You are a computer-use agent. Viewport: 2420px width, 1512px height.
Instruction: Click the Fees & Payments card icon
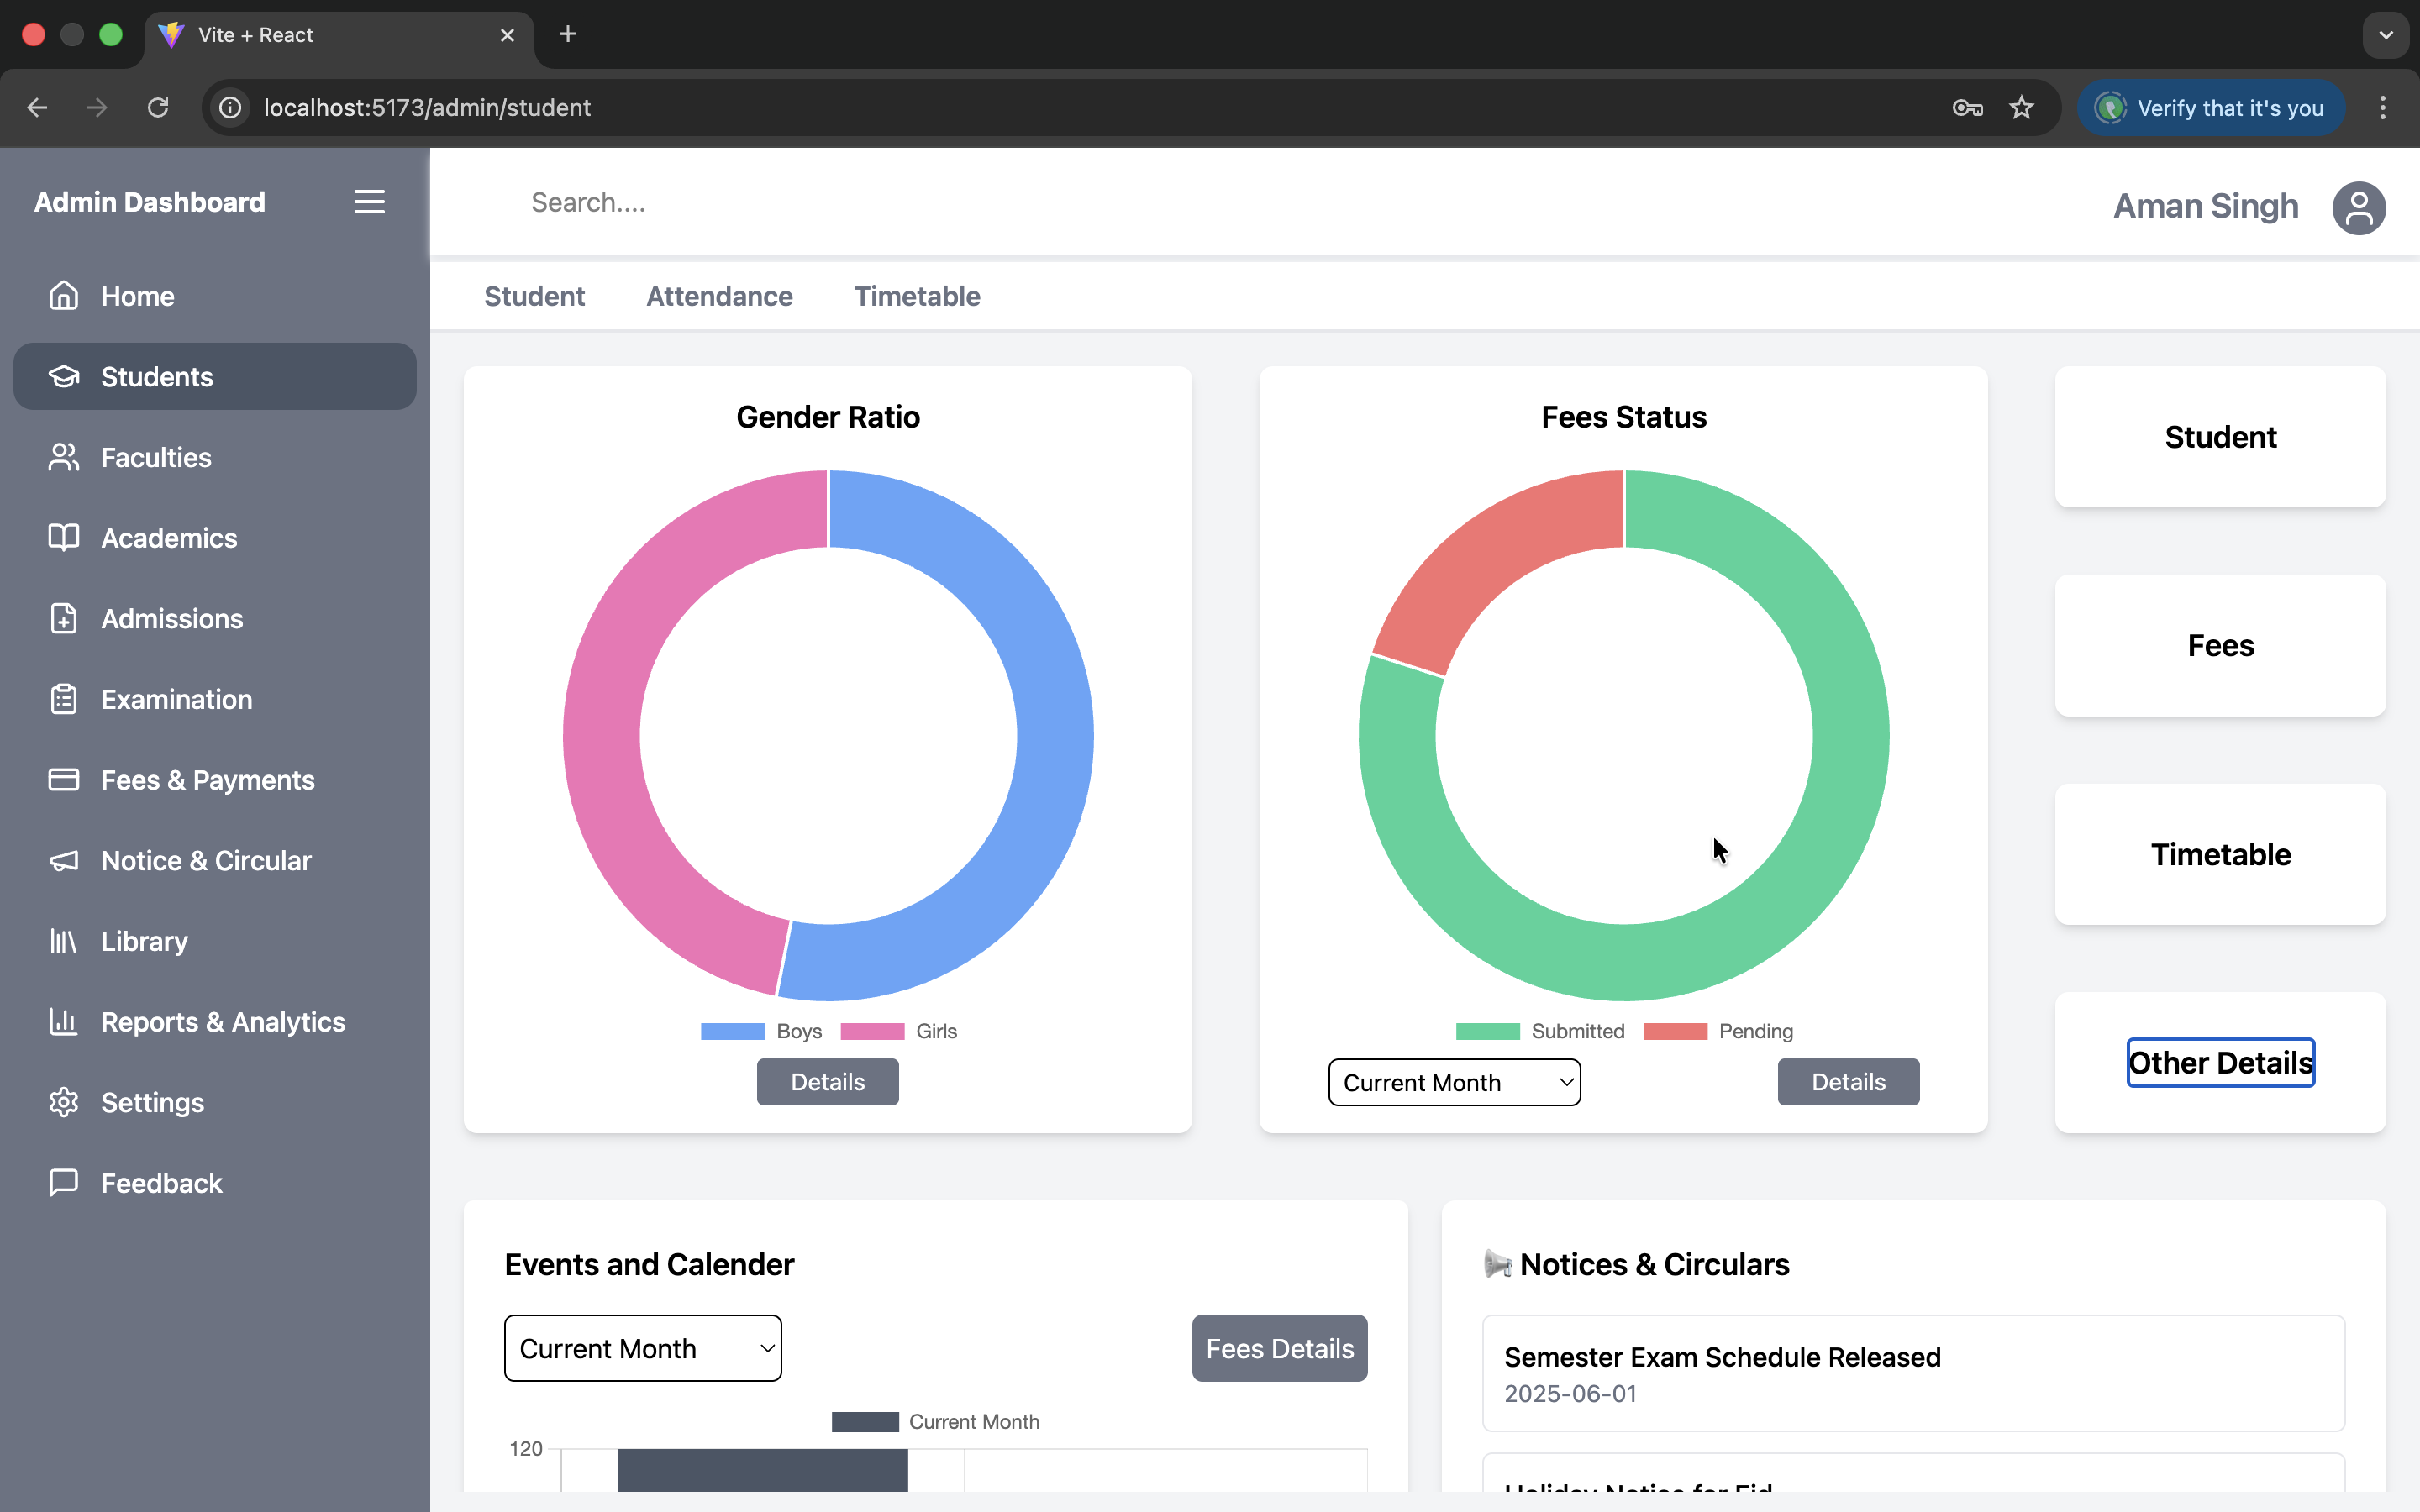point(64,780)
